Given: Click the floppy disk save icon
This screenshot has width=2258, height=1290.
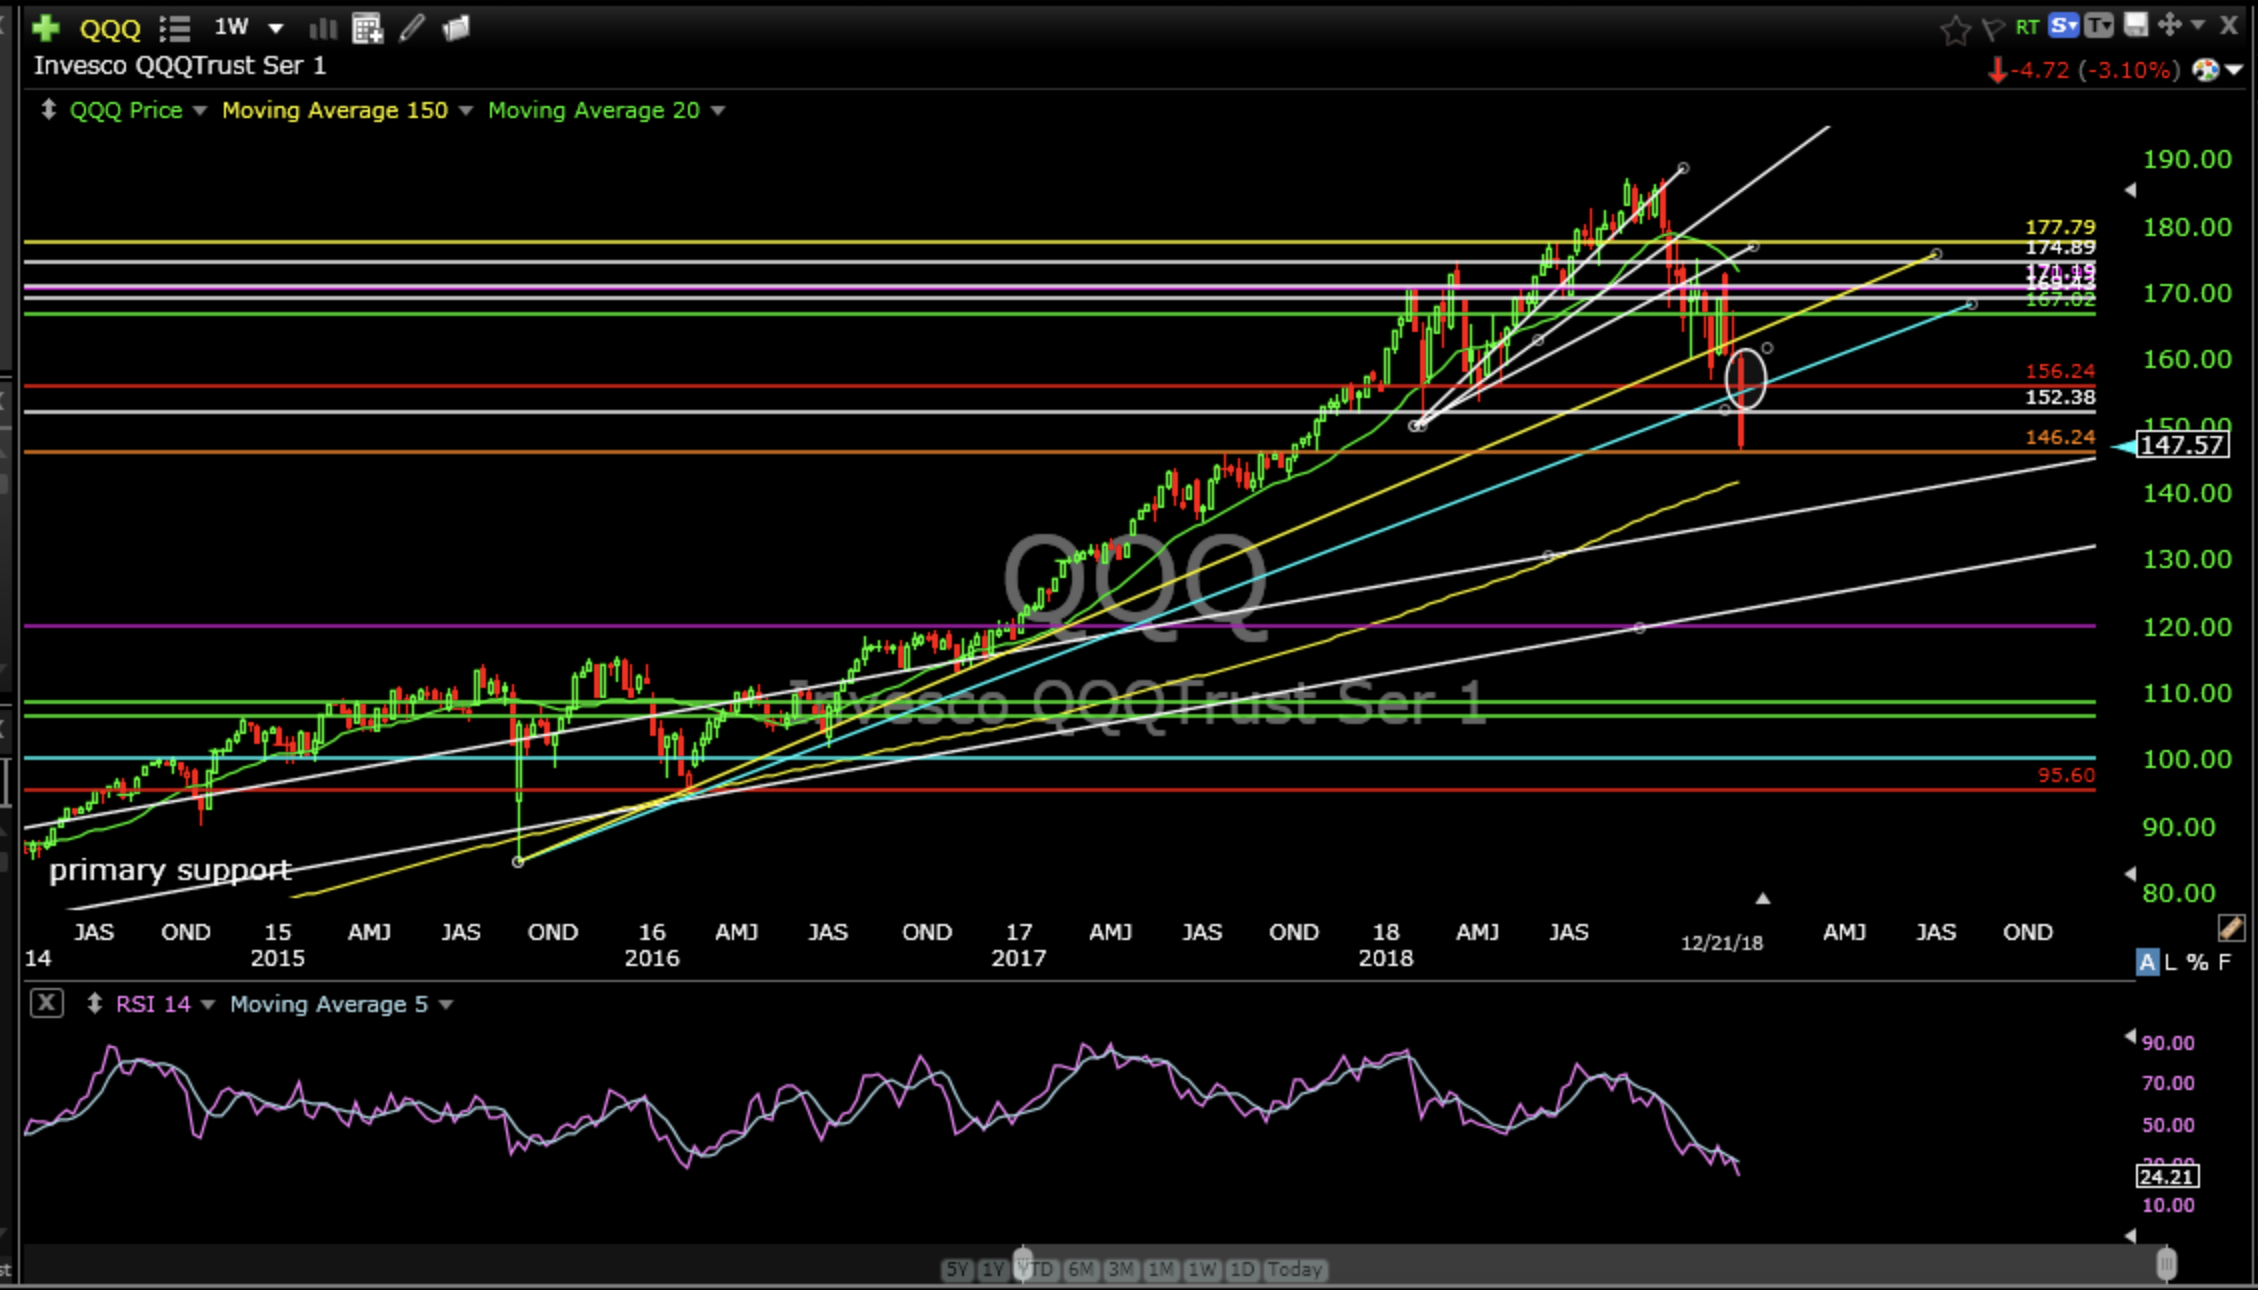Looking at the screenshot, I should click(2135, 26).
